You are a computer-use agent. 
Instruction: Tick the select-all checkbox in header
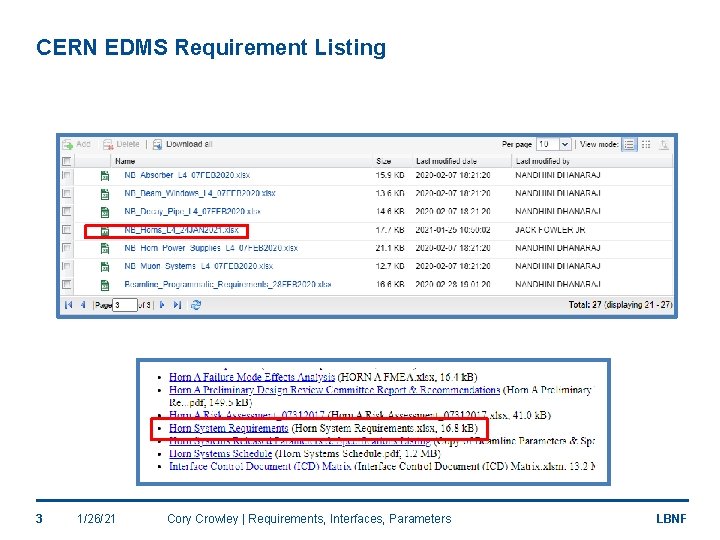67,161
